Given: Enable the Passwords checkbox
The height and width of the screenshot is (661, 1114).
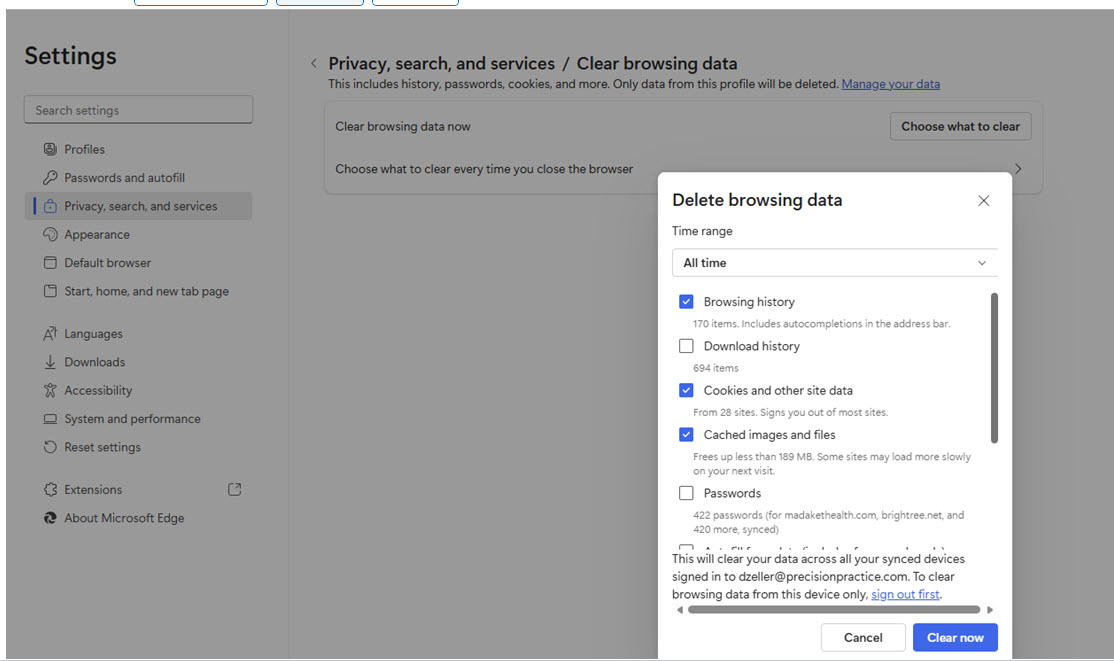Looking at the screenshot, I should [686, 493].
